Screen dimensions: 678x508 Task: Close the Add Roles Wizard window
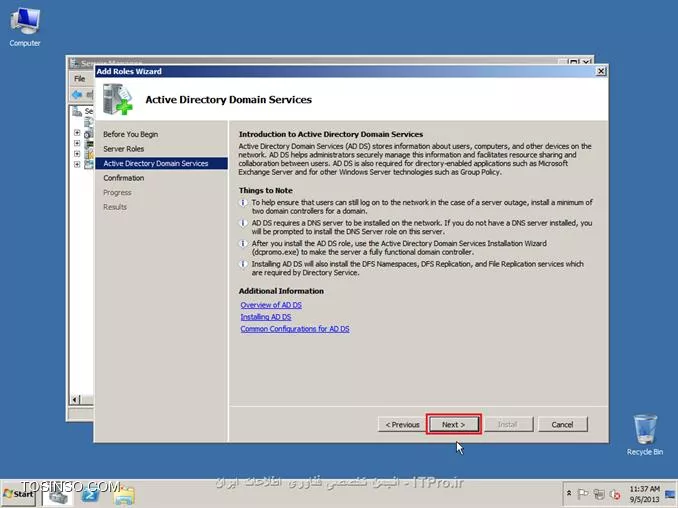click(601, 71)
